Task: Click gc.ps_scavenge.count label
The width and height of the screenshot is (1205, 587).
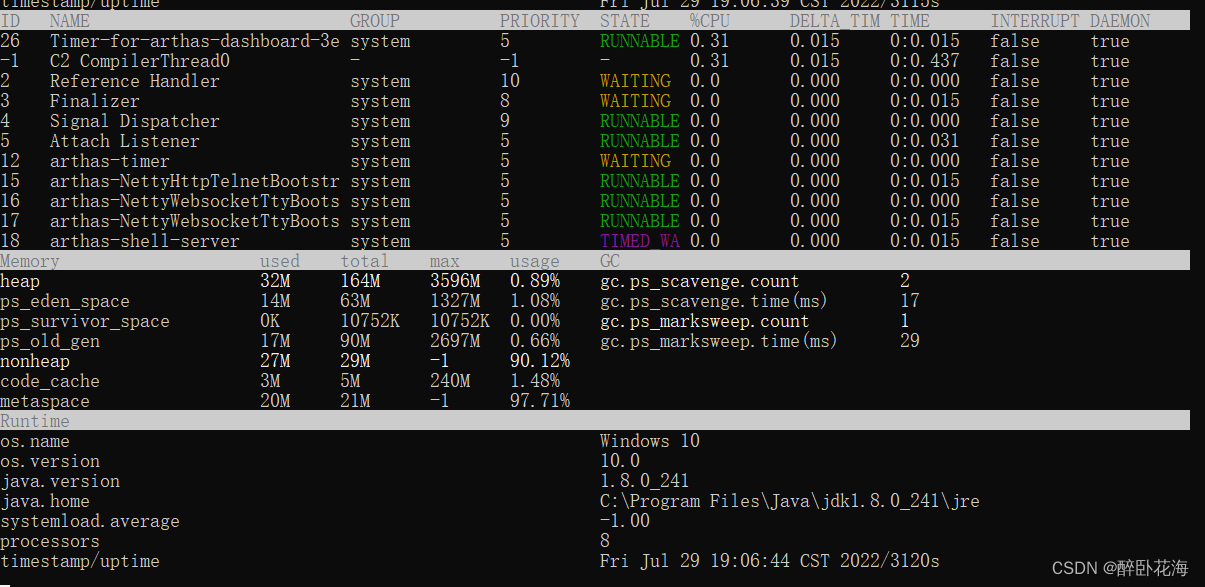Action: (x=700, y=281)
